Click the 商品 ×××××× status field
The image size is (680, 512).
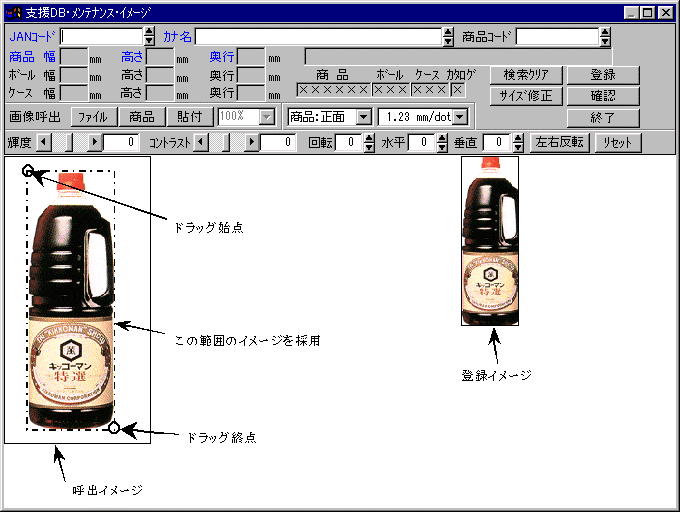pos(333,90)
